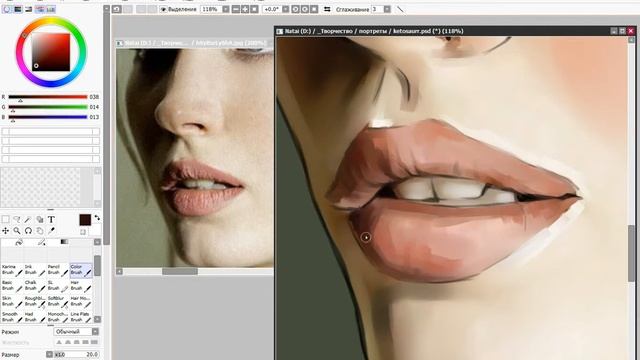Activate the reference photo window title bar

[x=194, y=43]
